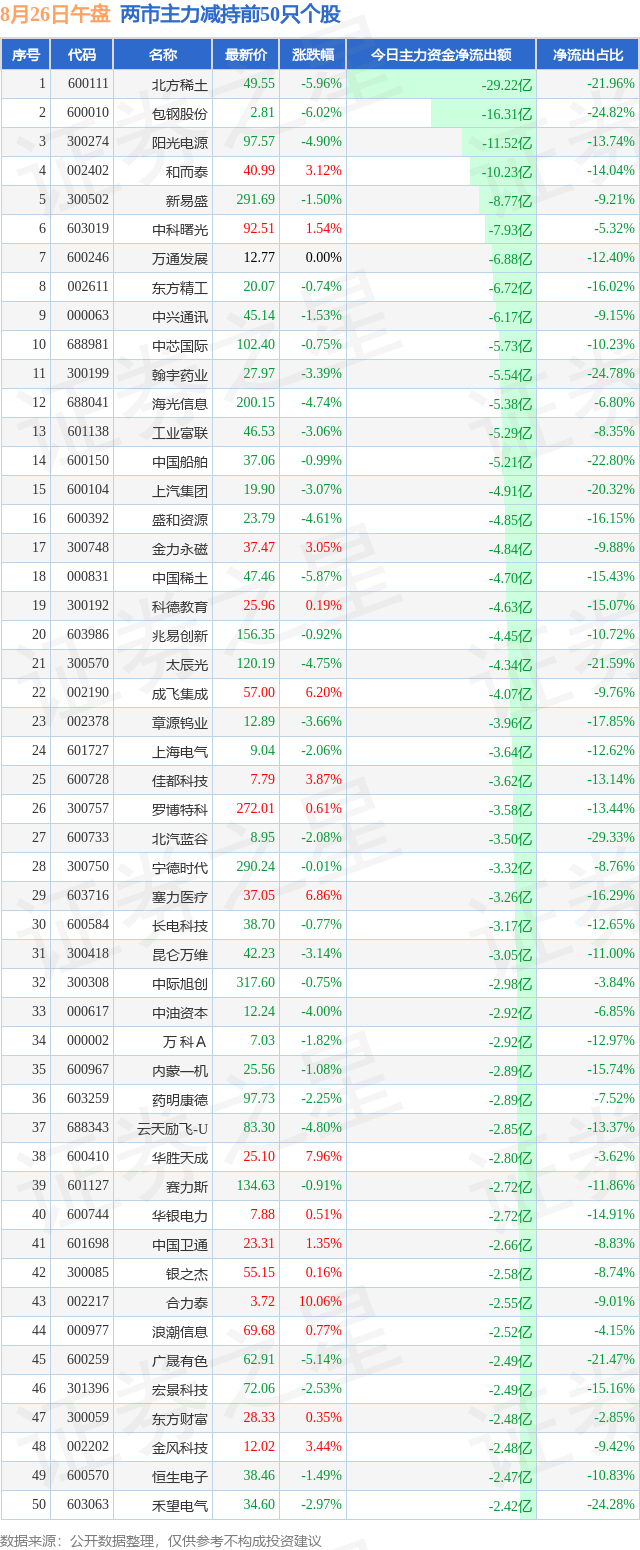Click the 名称 column header
The height and width of the screenshot is (1550, 640).
(x=163, y=55)
